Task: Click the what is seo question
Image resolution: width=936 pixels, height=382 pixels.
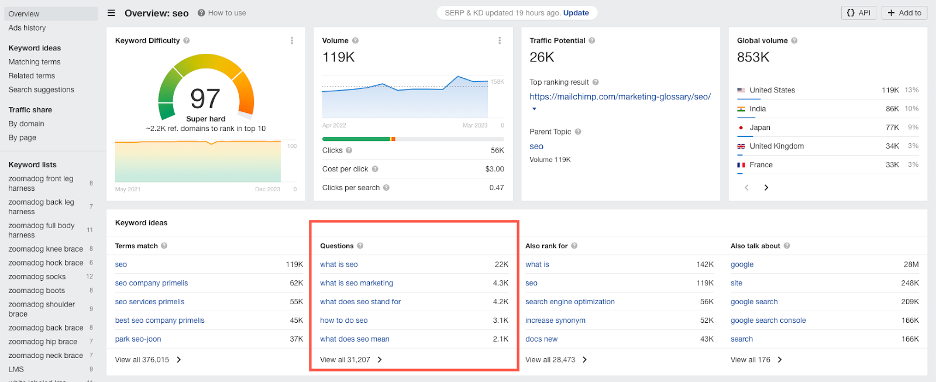Action: tap(339, 264)
